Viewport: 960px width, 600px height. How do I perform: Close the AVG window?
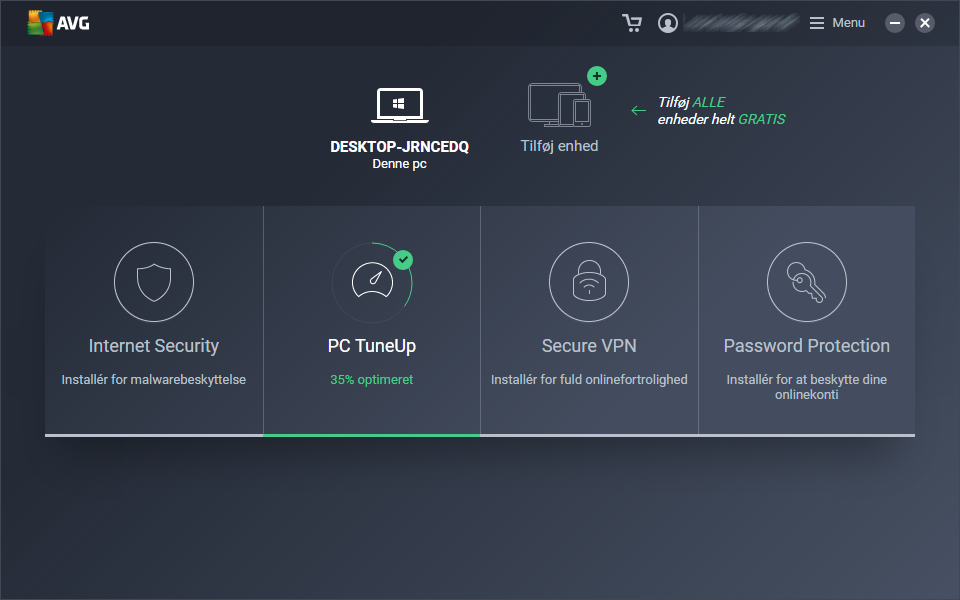pos(924,23)
